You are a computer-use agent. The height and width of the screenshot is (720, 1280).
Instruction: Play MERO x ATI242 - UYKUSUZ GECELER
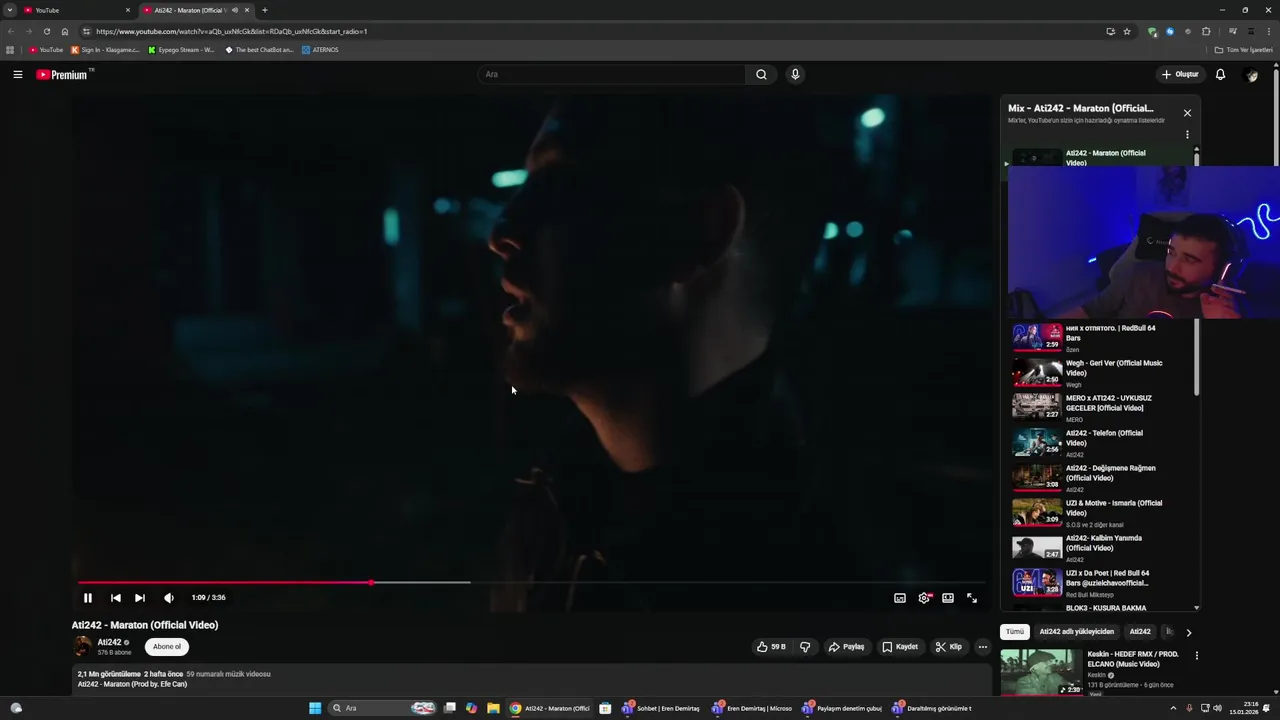pos(1100,408)
